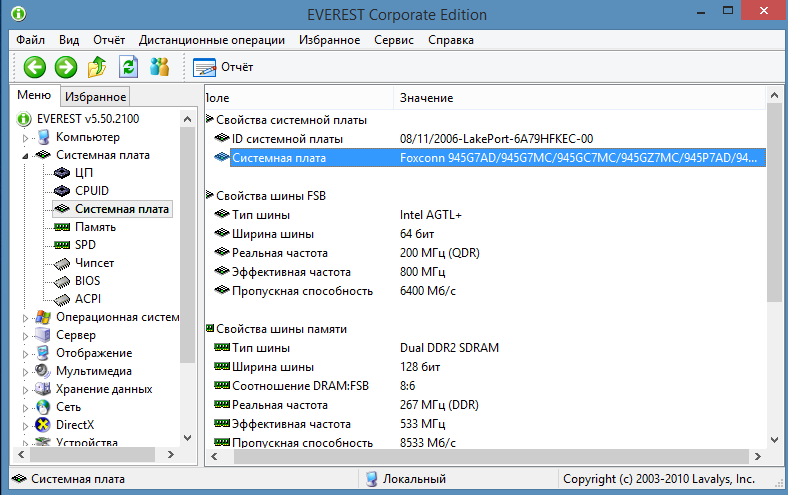Open the Файл menu
The image size is (788, 495).
coord(30,40)
